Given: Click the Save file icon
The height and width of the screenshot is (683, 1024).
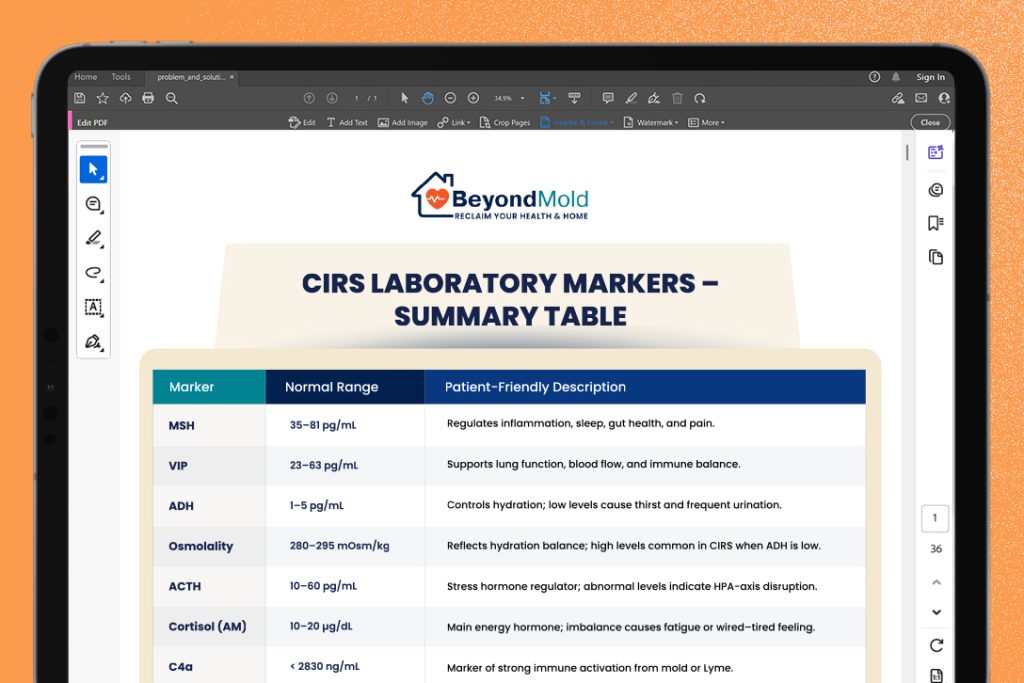Looking at the screenshot, I should 80,98.
